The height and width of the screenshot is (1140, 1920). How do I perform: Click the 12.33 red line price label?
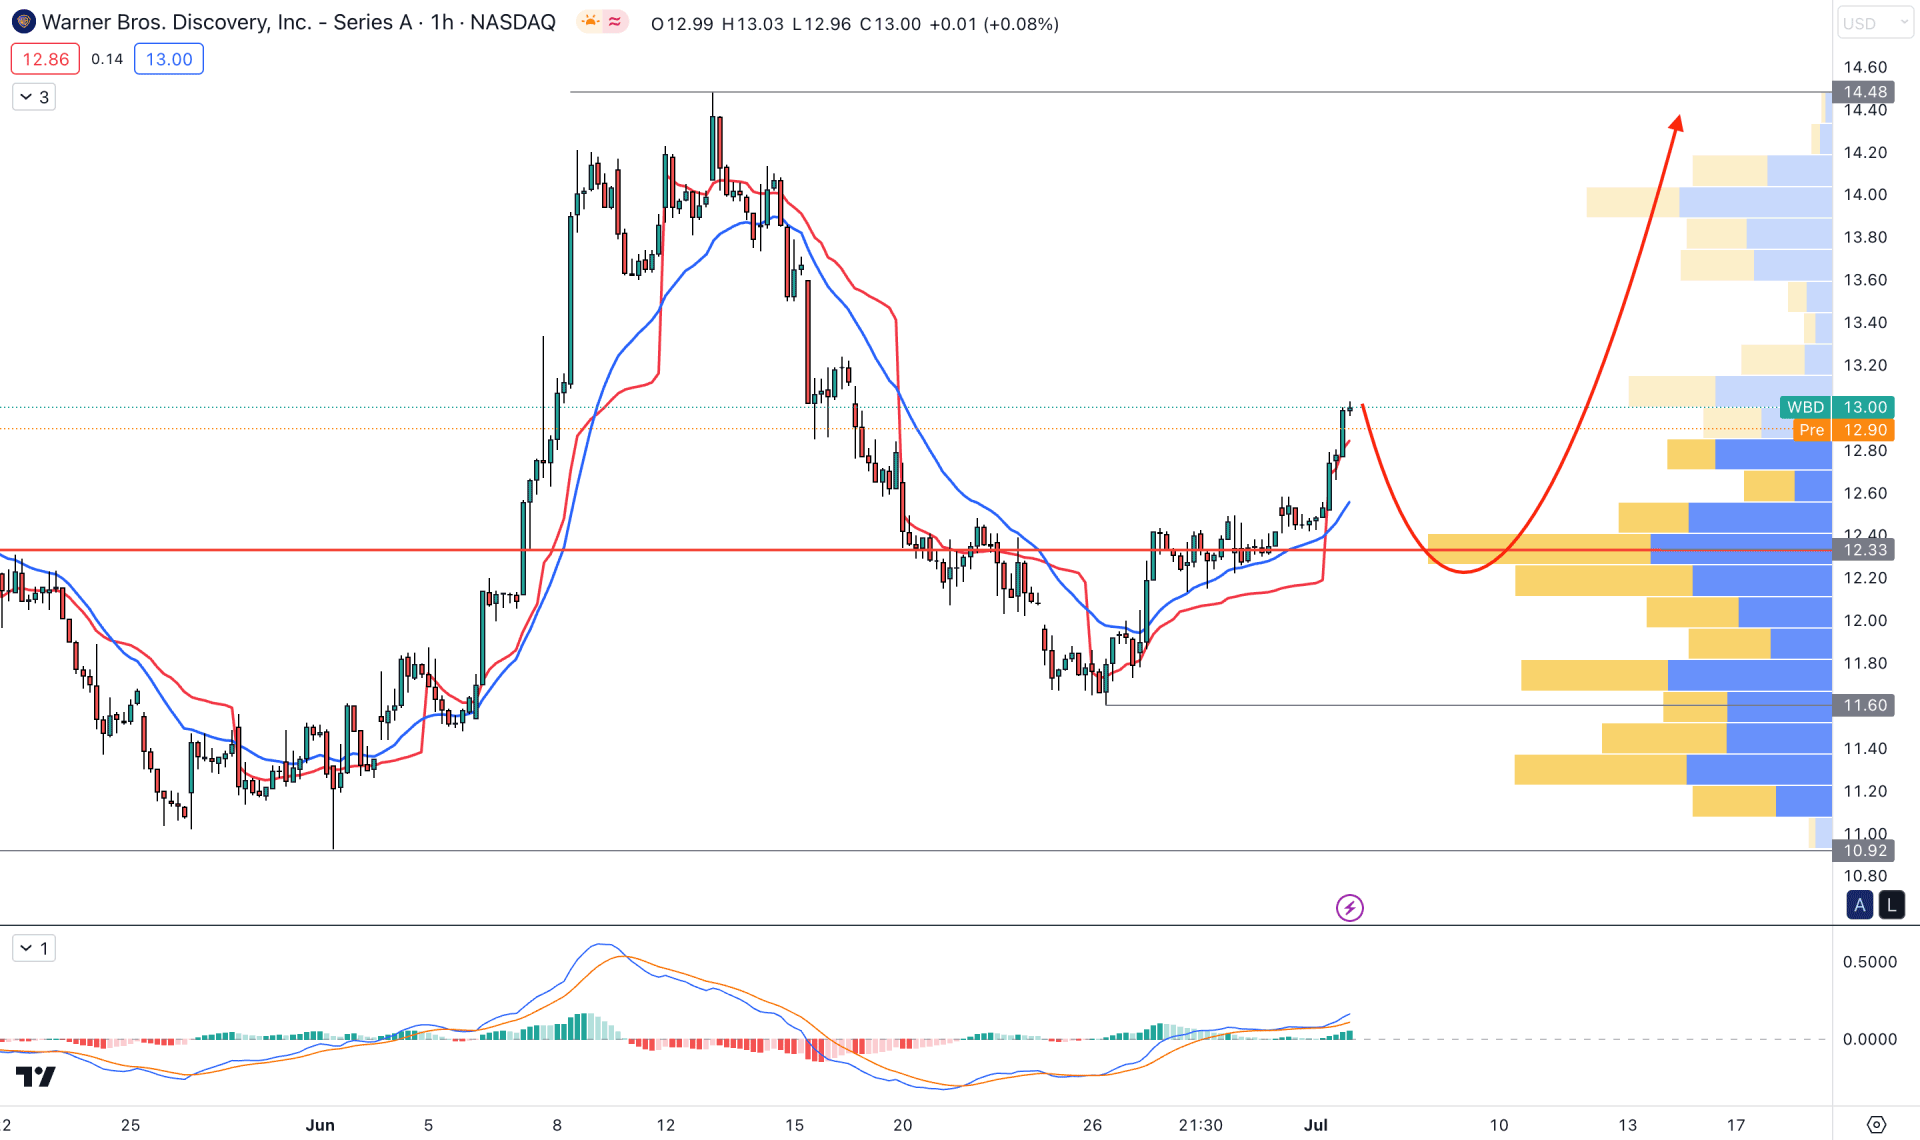[x=1865, y=550]
